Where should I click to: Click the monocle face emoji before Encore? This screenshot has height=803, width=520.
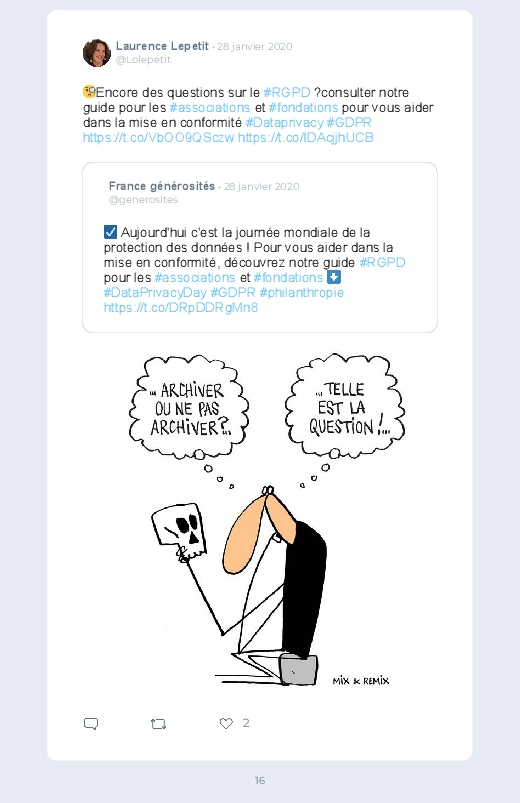(89, 92)
